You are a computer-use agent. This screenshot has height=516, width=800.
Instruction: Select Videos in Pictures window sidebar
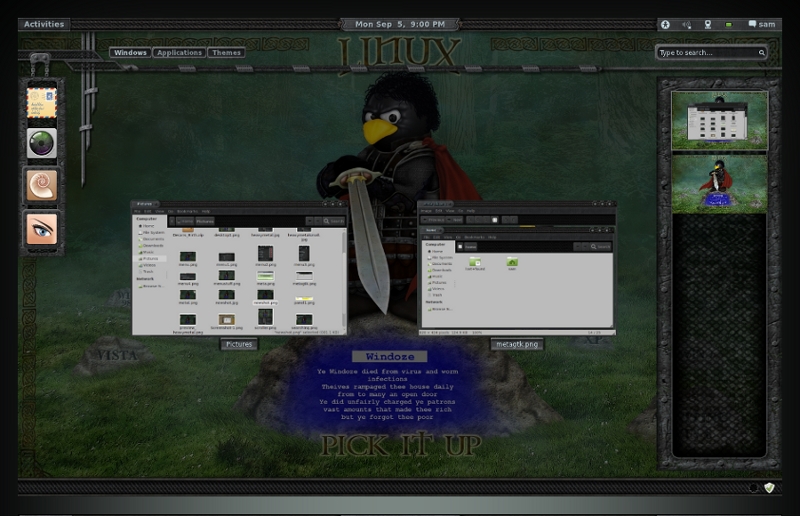(x=148, y=265)
